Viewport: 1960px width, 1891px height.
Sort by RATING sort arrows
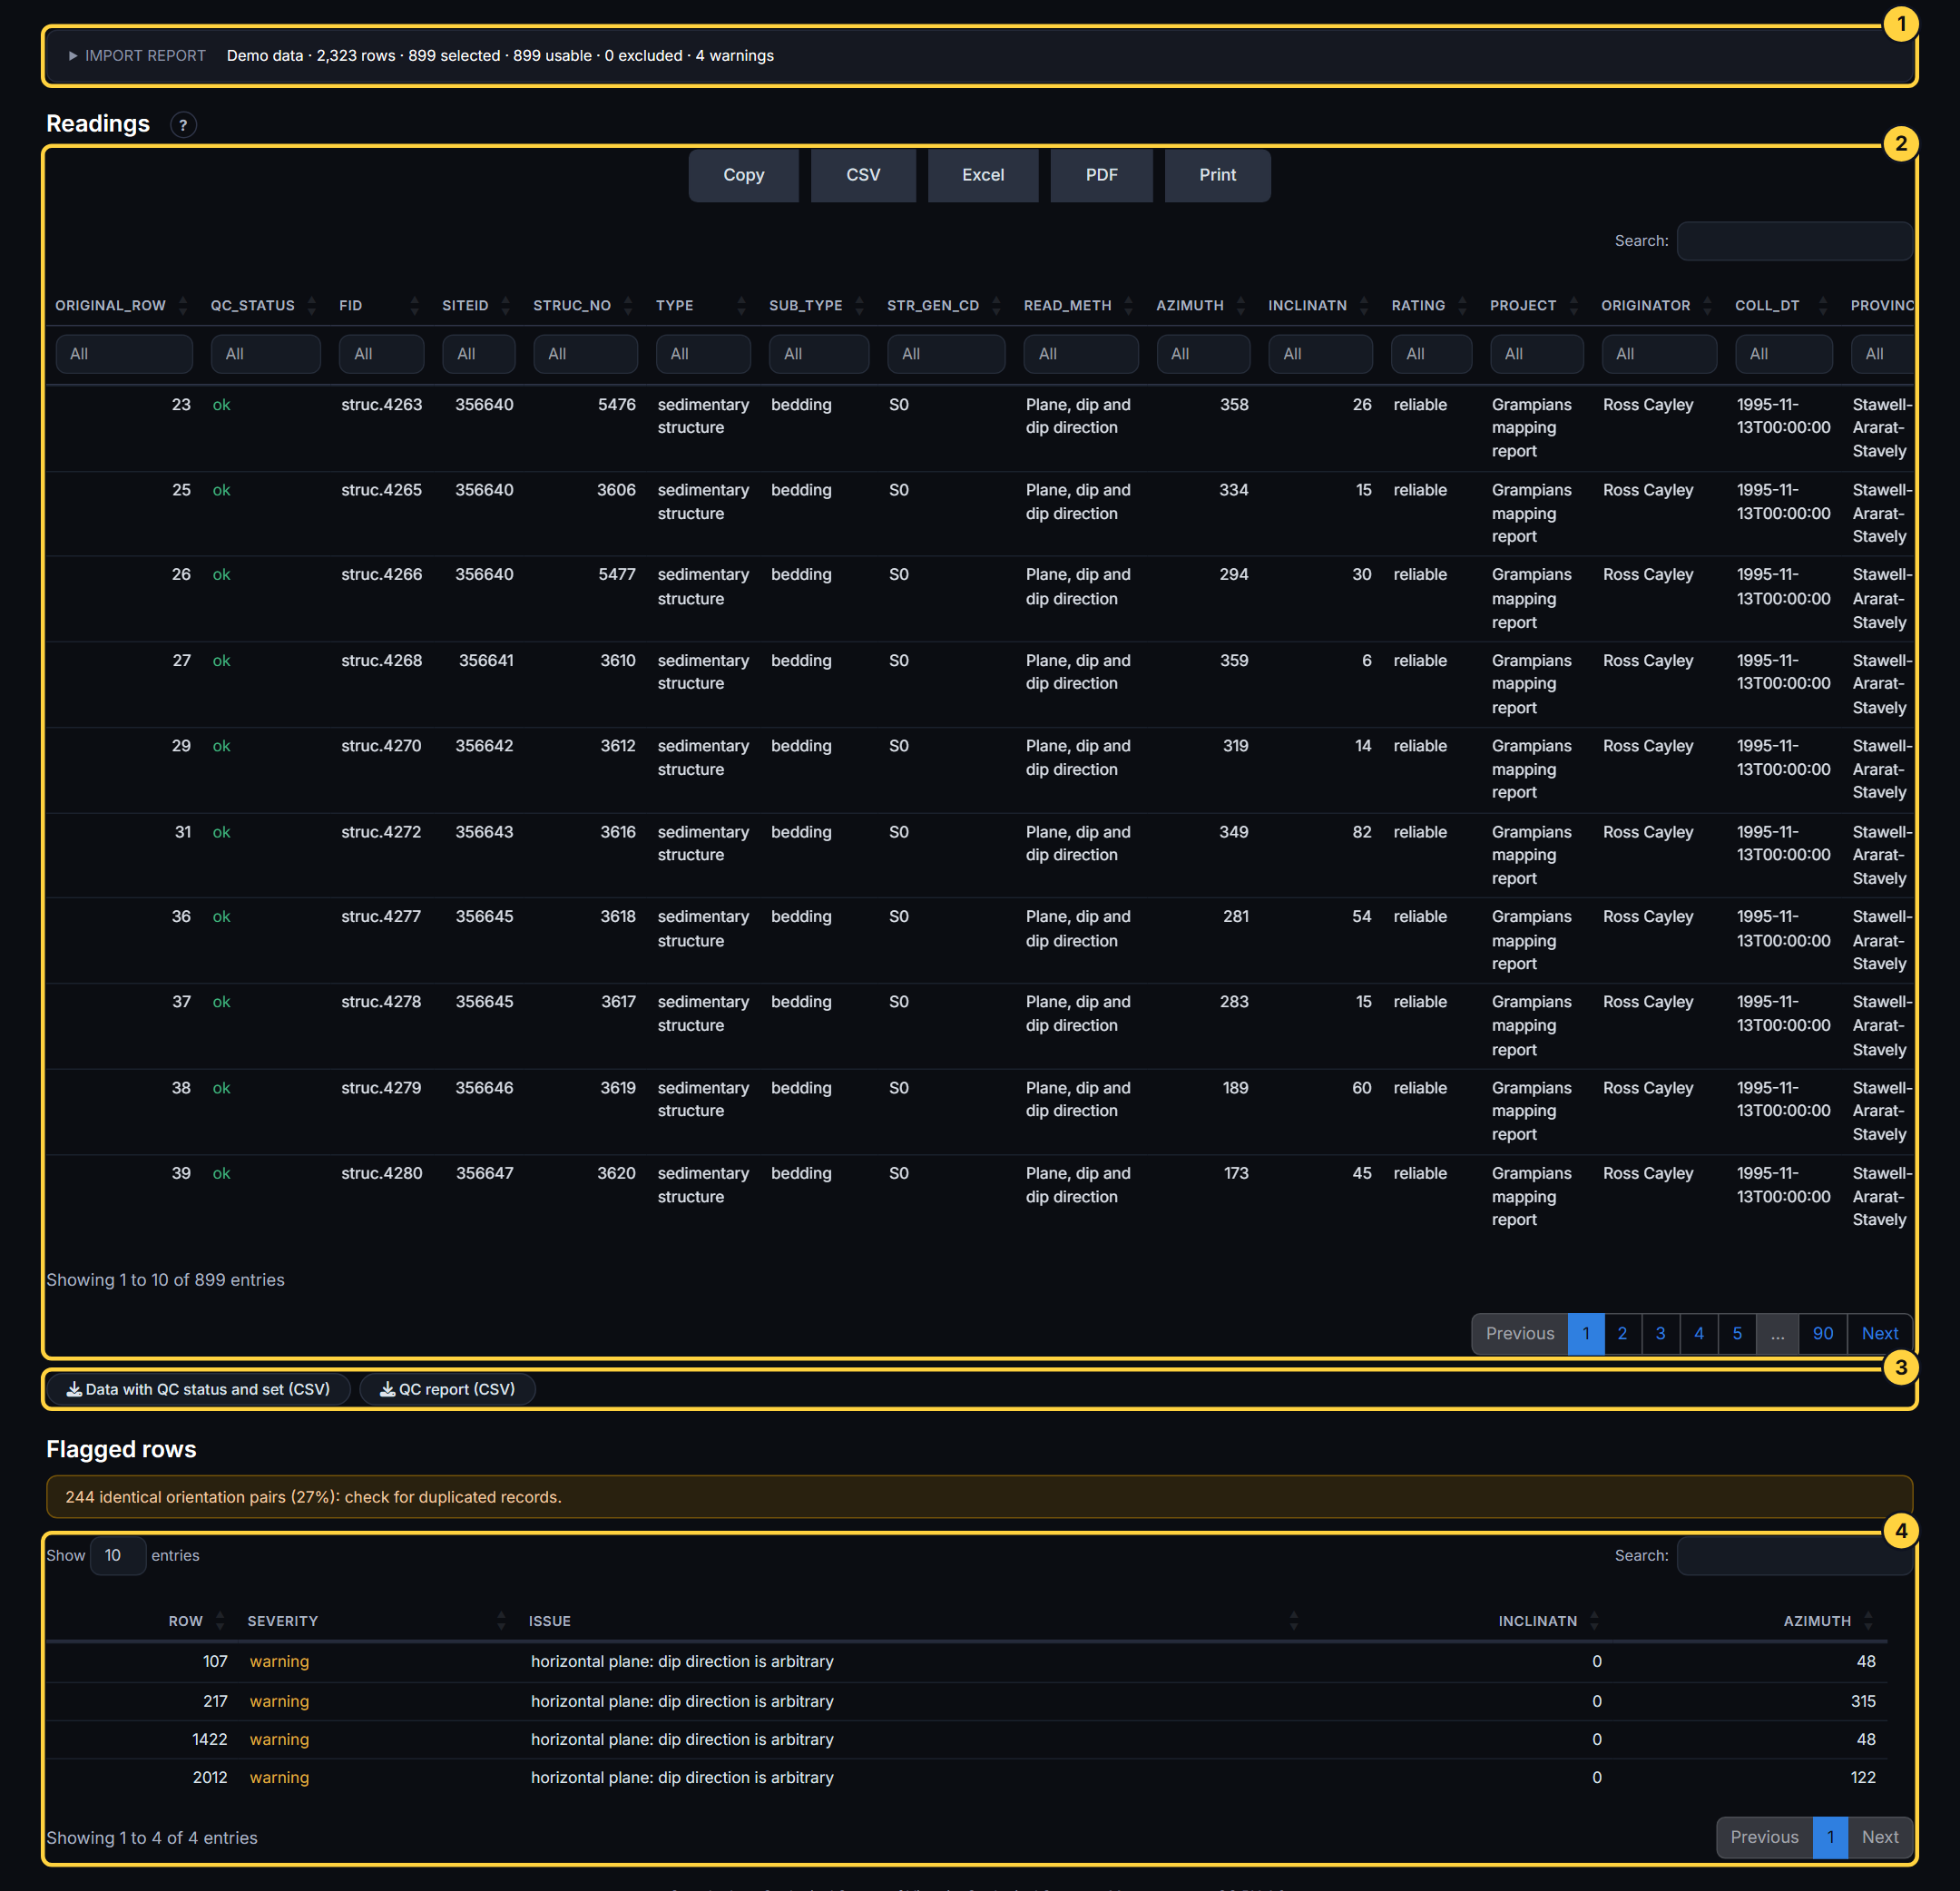[x=1463, y=306]
